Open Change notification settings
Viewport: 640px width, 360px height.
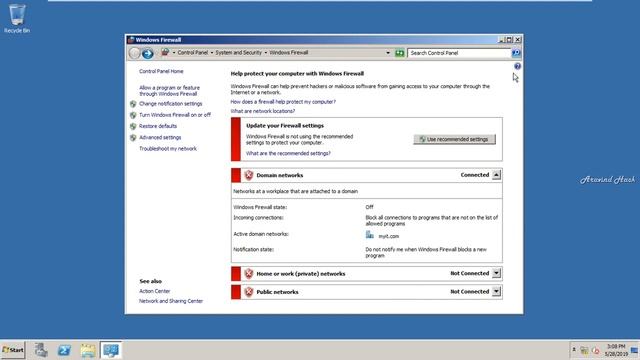click(171, 104)
